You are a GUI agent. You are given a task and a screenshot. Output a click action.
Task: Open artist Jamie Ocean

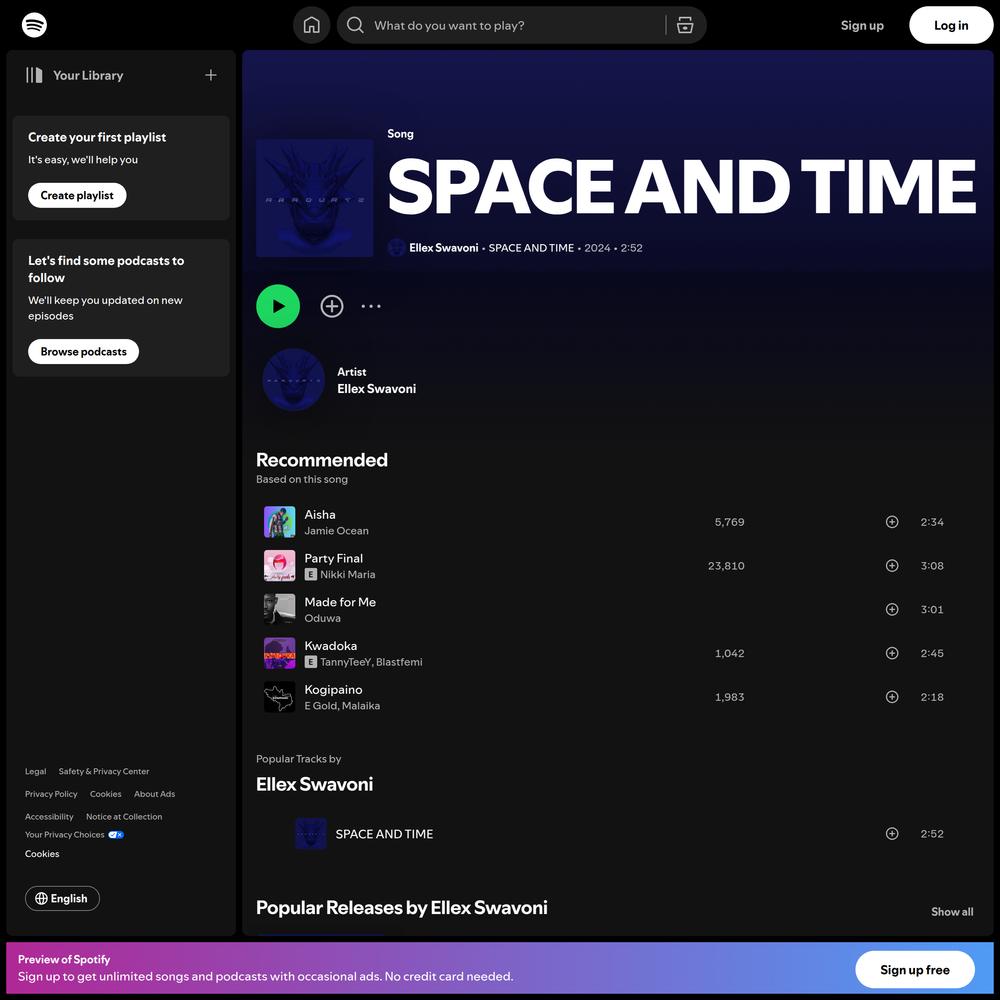pyautogui.click(x=337, y=531)
